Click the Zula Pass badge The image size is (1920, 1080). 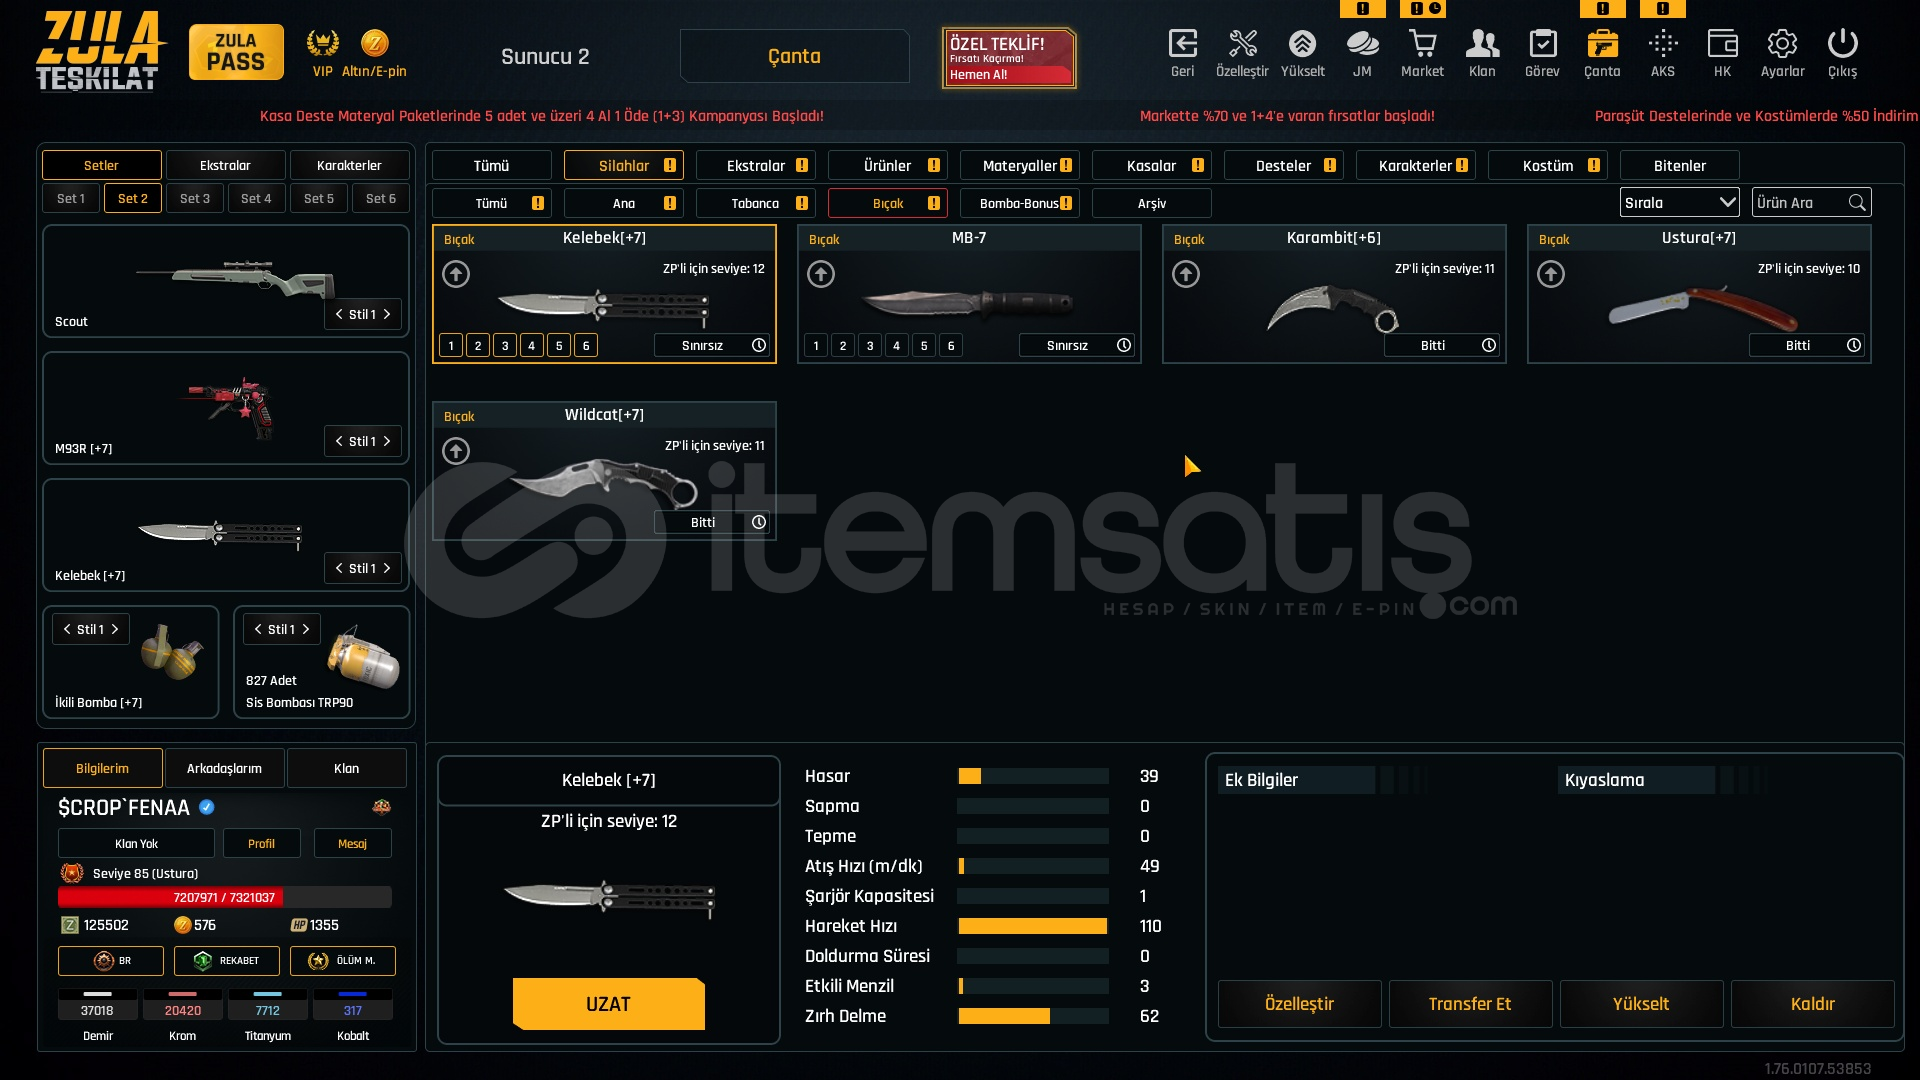236,52
